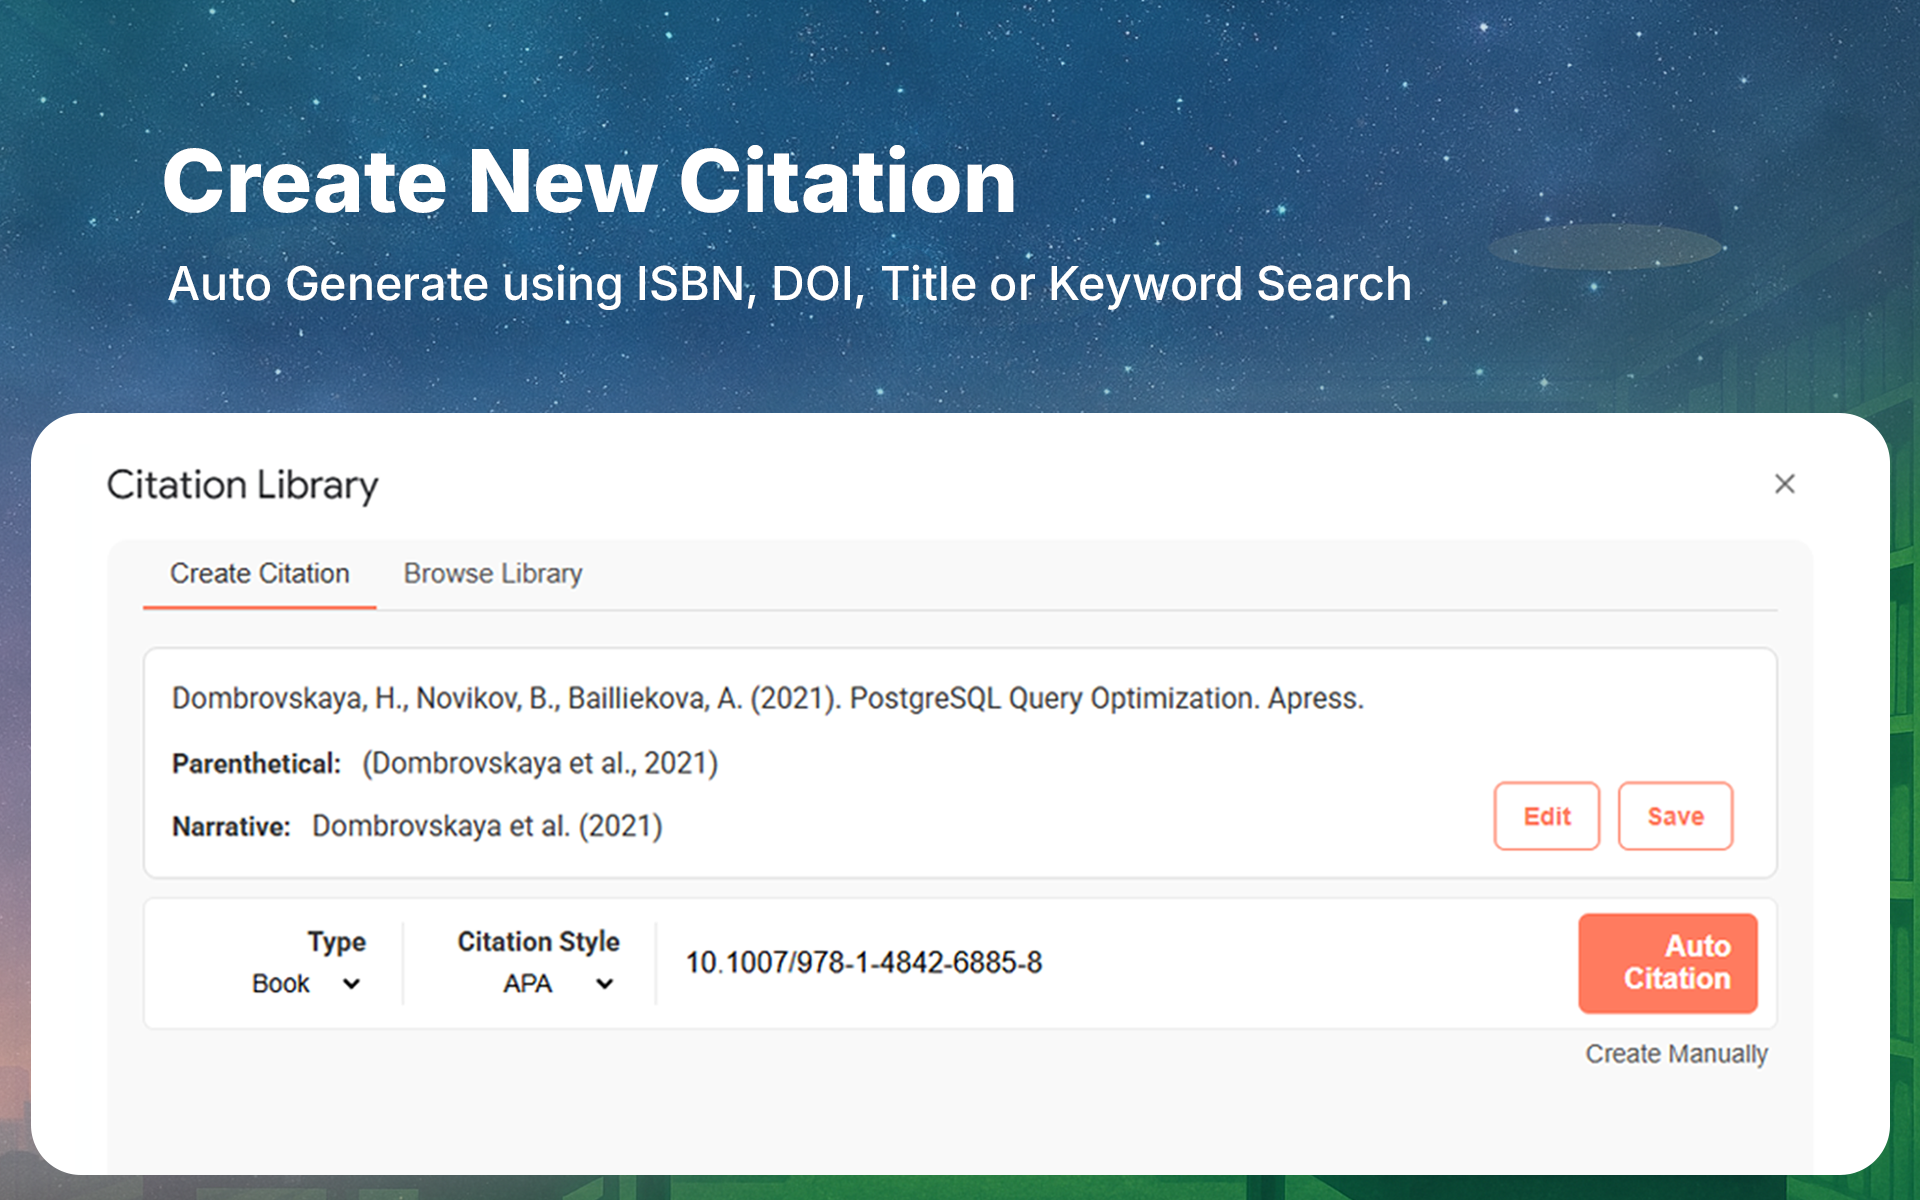Click the Create New Citation title
Screen dimensions: 1920x1200
[589, 182]
